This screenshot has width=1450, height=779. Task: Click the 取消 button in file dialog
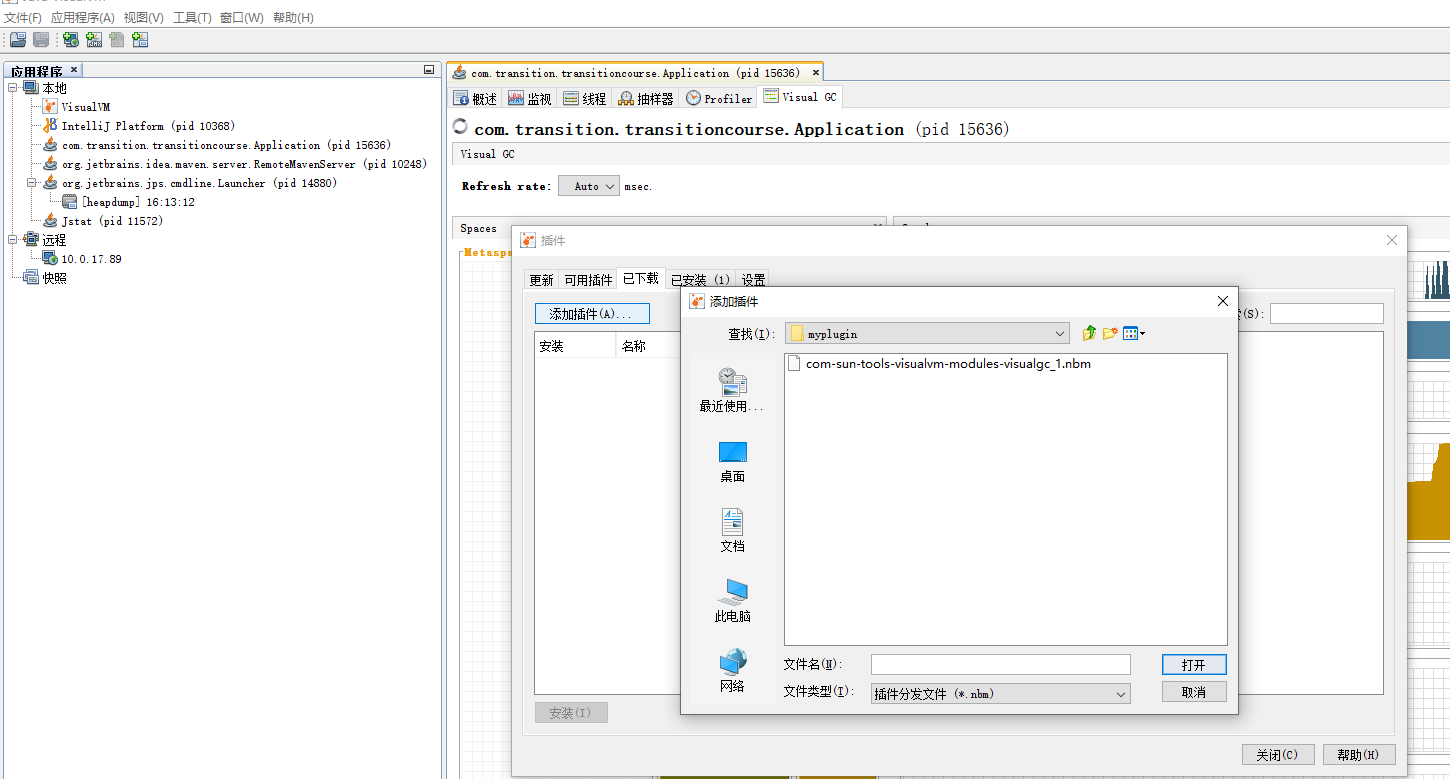click(x=1194, y=690)
